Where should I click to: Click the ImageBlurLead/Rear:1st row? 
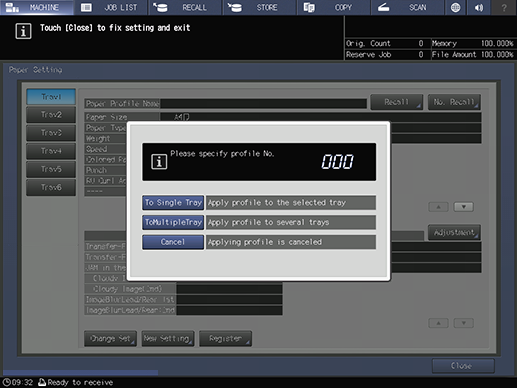tap(183, 300)
